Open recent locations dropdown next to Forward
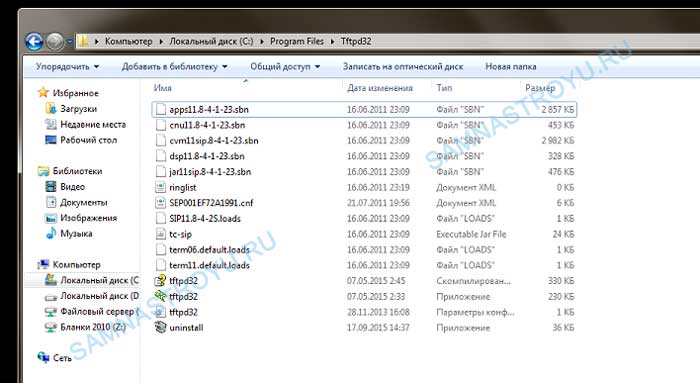Image resolution: width=700 pixels, height=383 pixels. [70, 42]
